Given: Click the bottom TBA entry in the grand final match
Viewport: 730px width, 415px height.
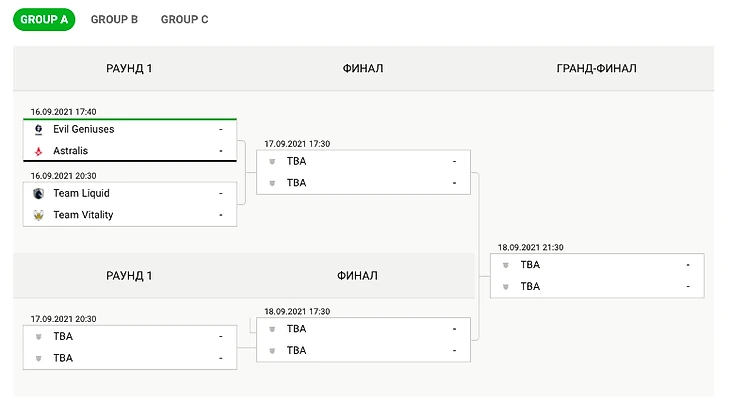Looking at the screenshot, I should [x=530, y=286].
